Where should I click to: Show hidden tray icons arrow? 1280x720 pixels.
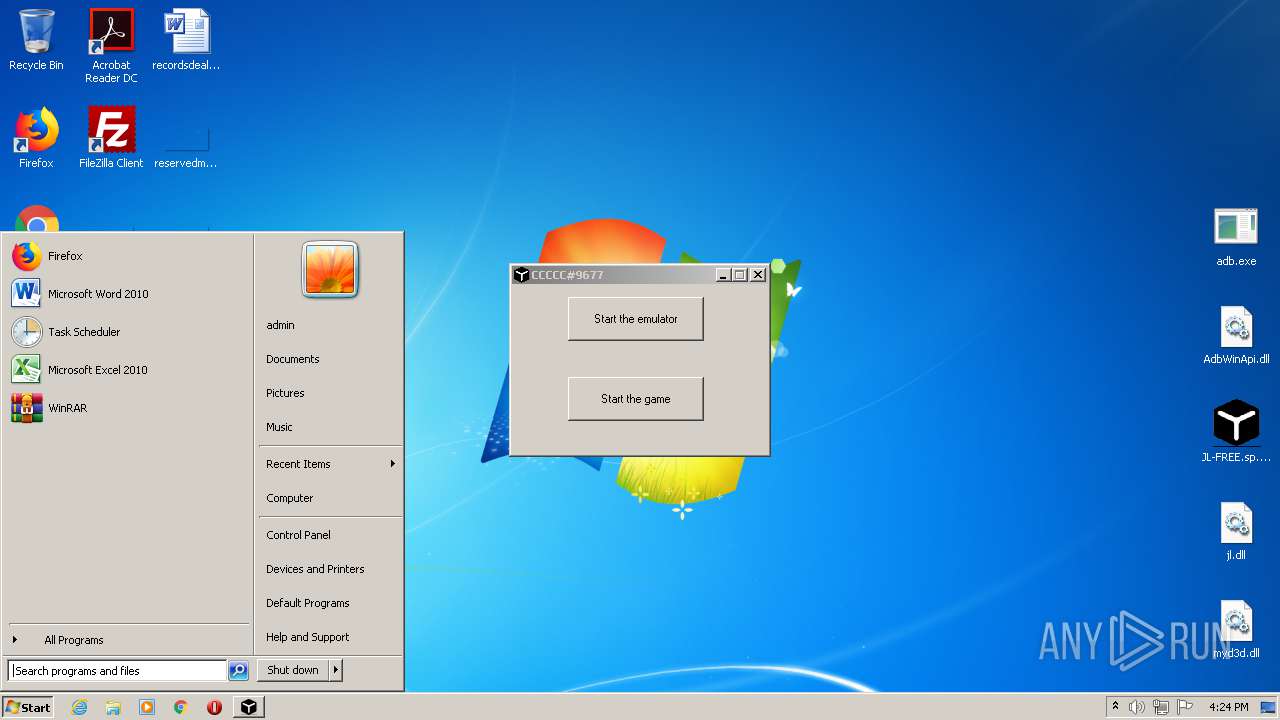pos(1115,707)
